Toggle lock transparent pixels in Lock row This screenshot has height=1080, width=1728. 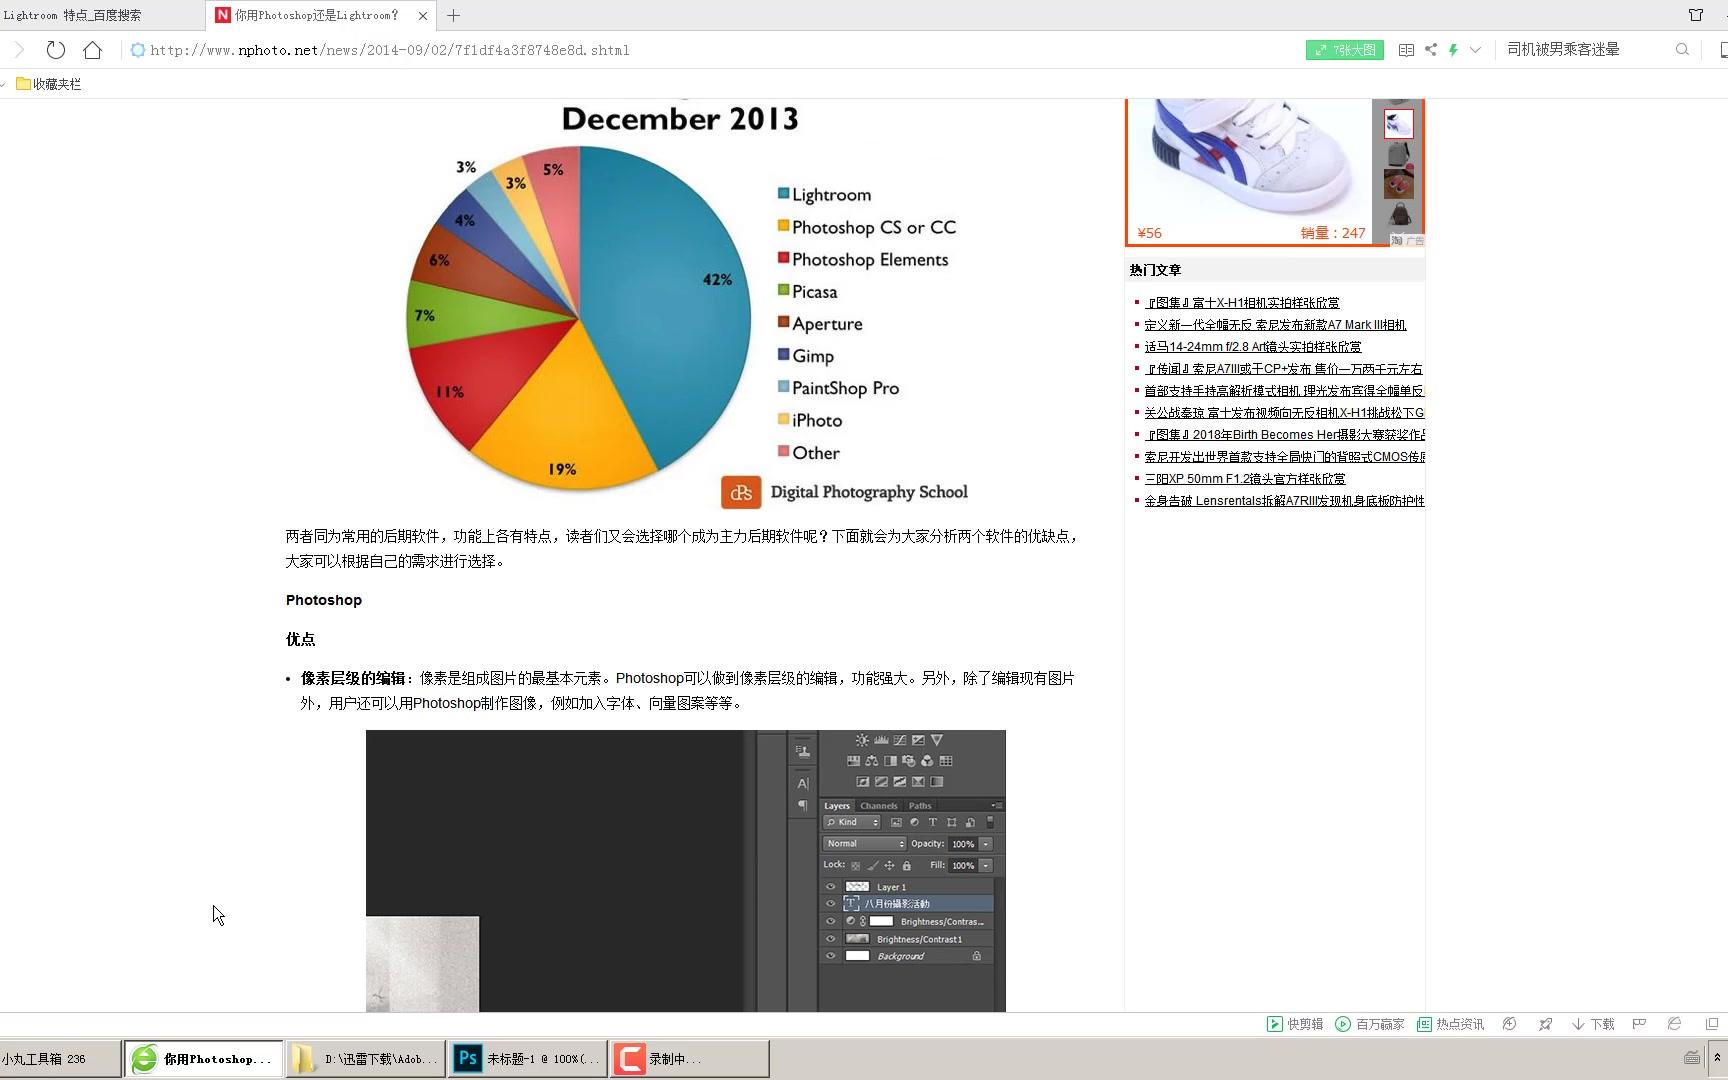(x=856, y=866)
